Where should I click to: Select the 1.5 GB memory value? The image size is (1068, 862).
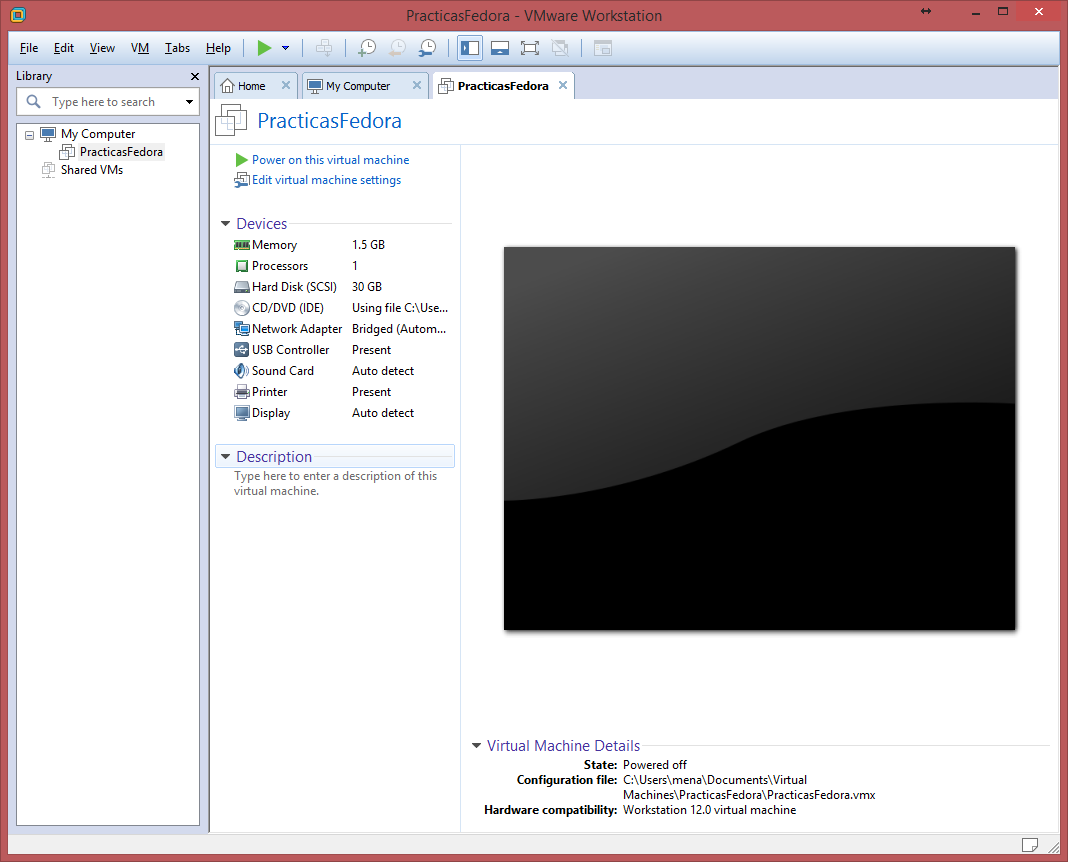click(368, 244)
